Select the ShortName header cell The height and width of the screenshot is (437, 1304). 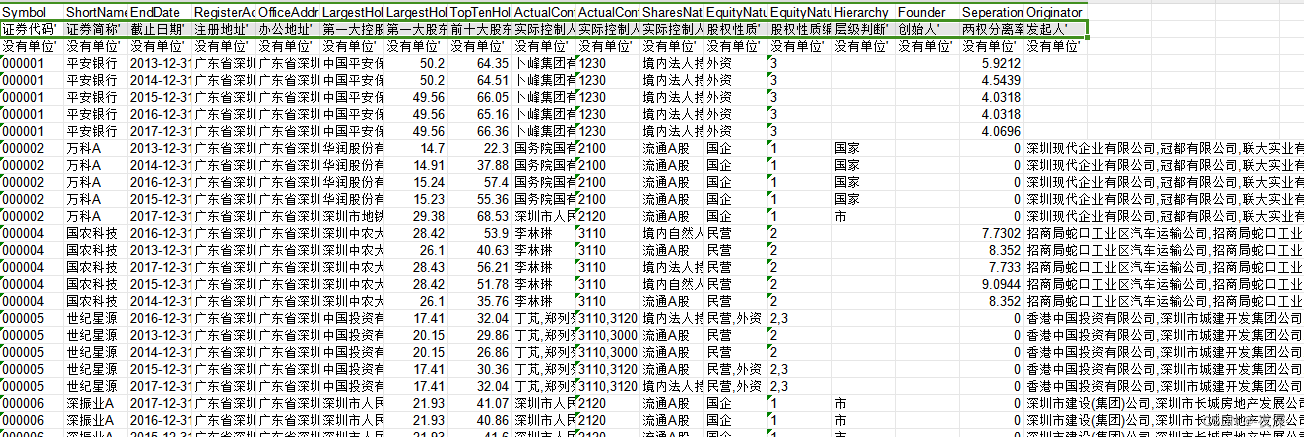[x=96, y=11]
